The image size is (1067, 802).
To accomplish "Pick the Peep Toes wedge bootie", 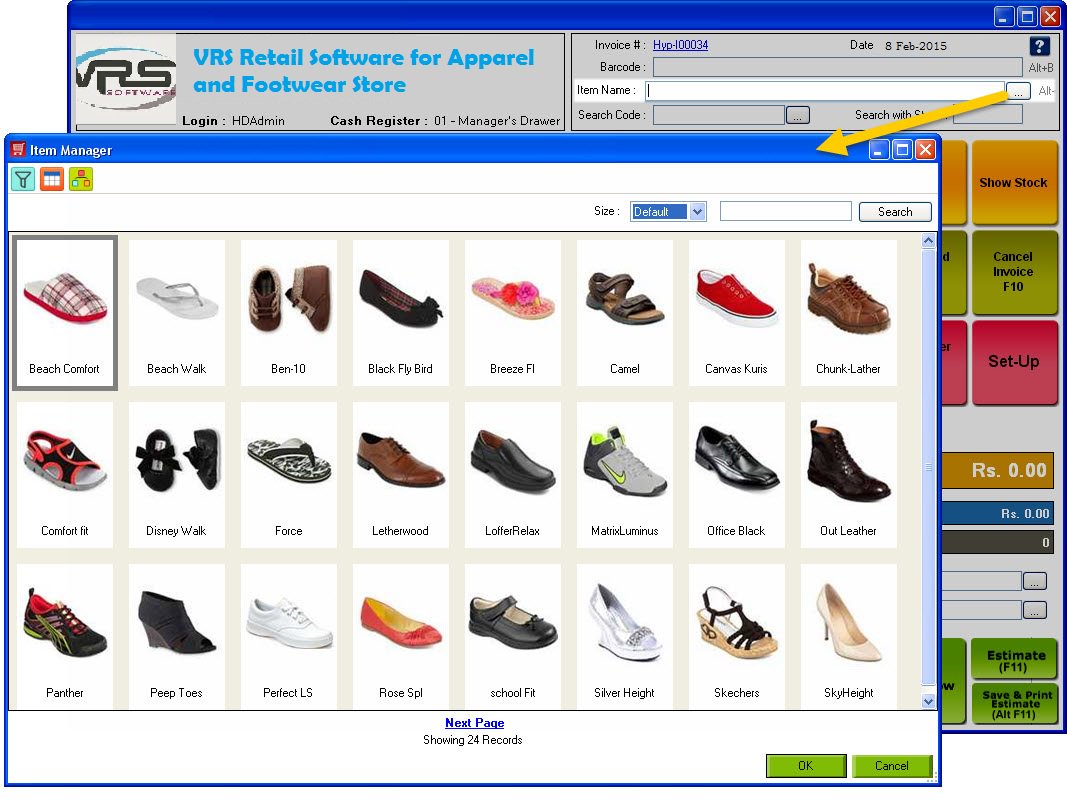I will [x=176, y=637].
